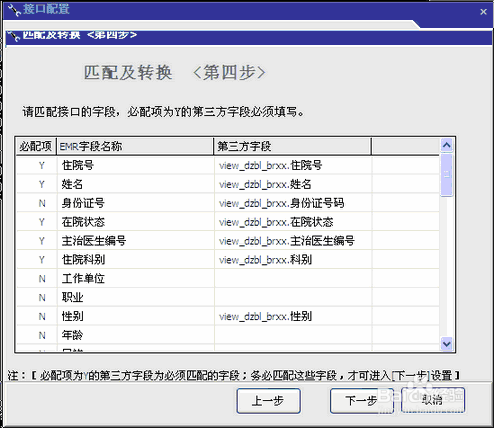
Task: Click the 第三方字段 column header
Action: pos(292,146)
